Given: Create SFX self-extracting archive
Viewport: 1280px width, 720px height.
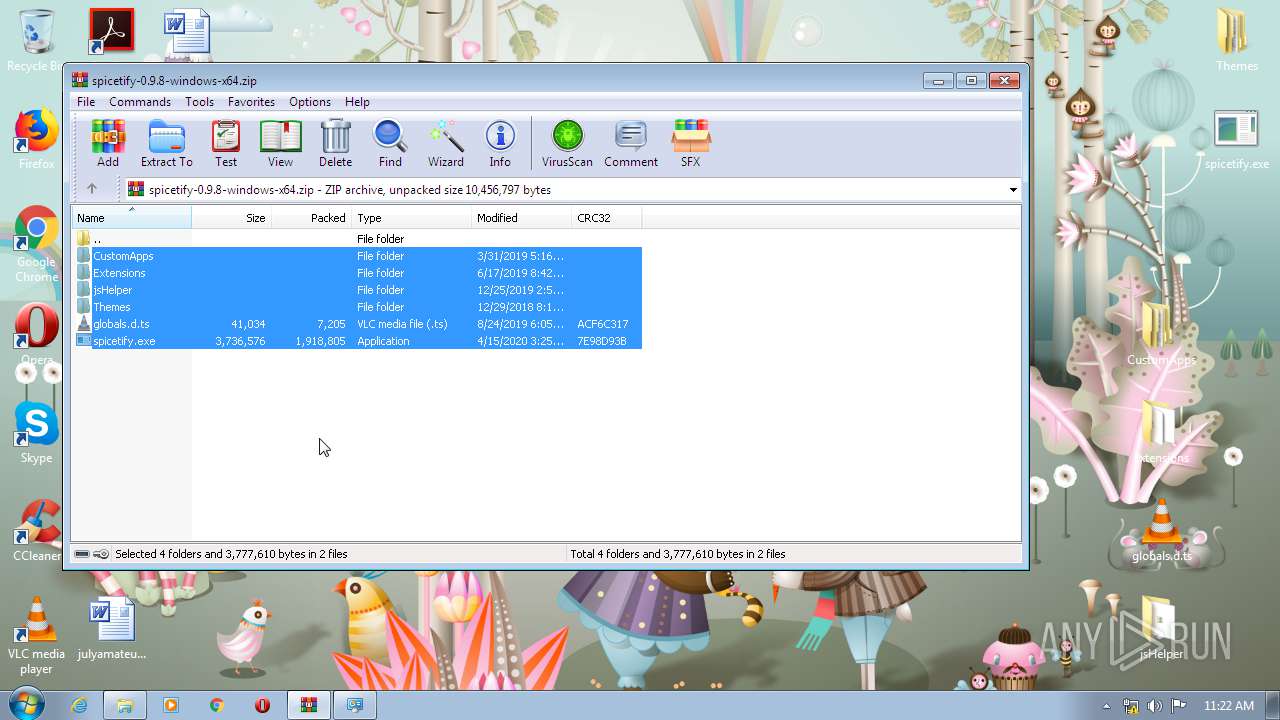Looking at the screenshot, I should 690,143.
